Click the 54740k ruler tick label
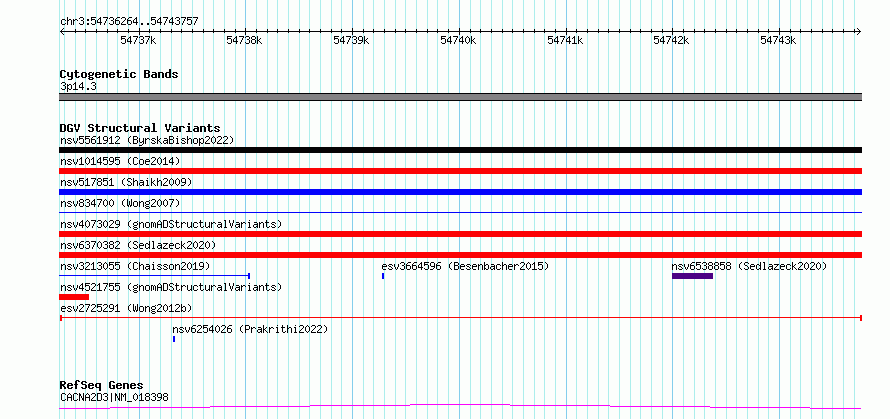The width and height of the screenshot is (890, 419). (x=458, y=41)
